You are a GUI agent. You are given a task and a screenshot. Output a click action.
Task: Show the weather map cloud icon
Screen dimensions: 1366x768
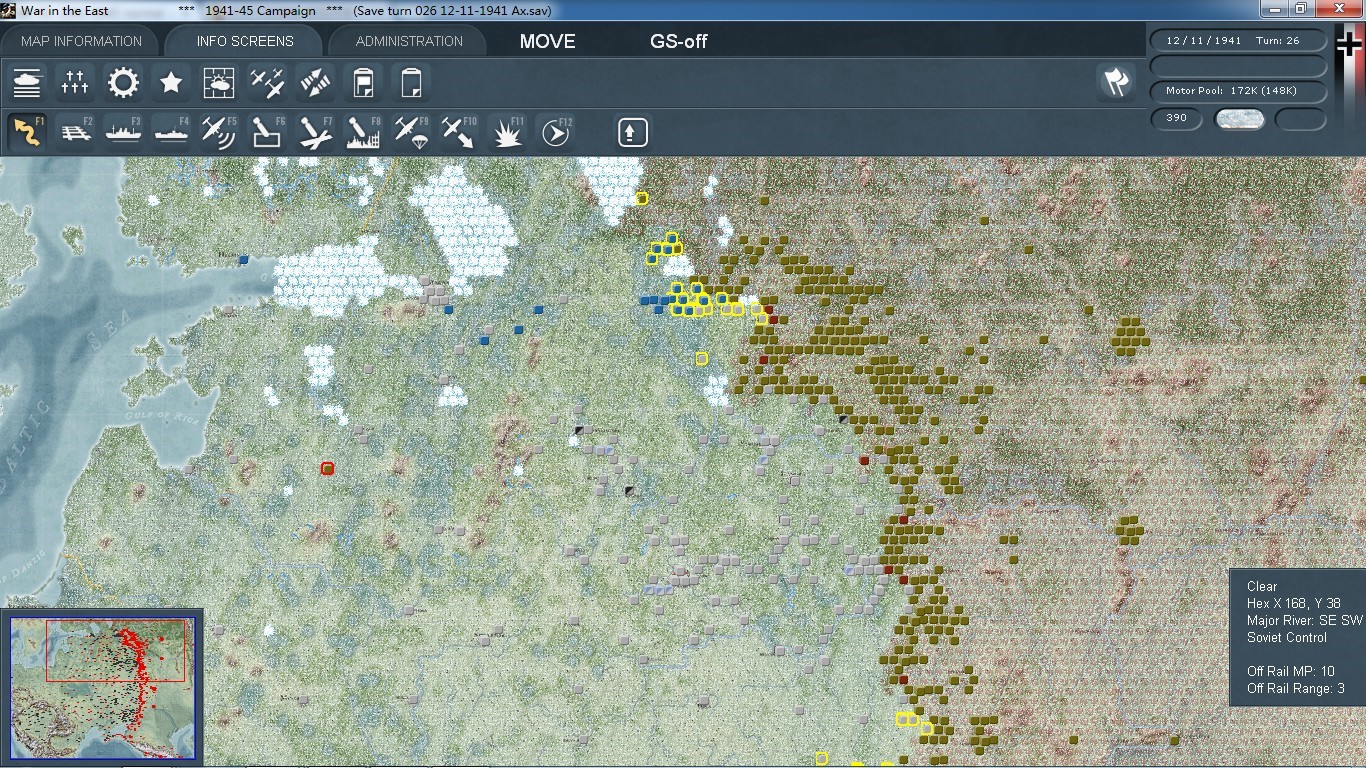click(x=219, y=83)
